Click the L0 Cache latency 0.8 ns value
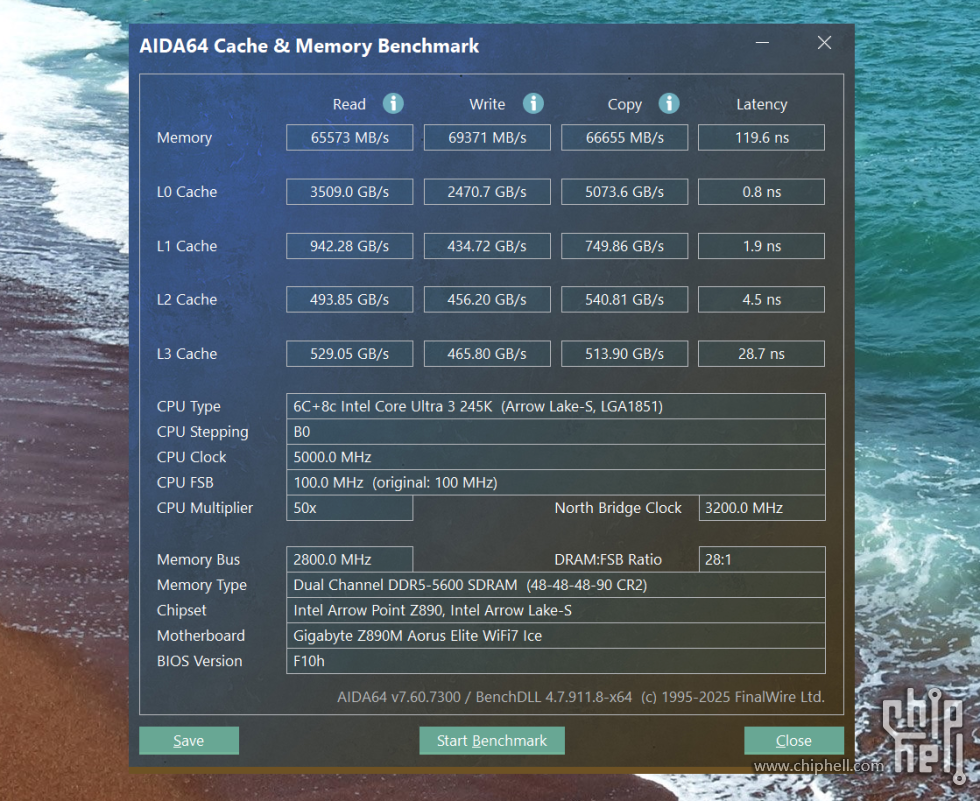Screen dimensions: 980x801 [761, 192]
